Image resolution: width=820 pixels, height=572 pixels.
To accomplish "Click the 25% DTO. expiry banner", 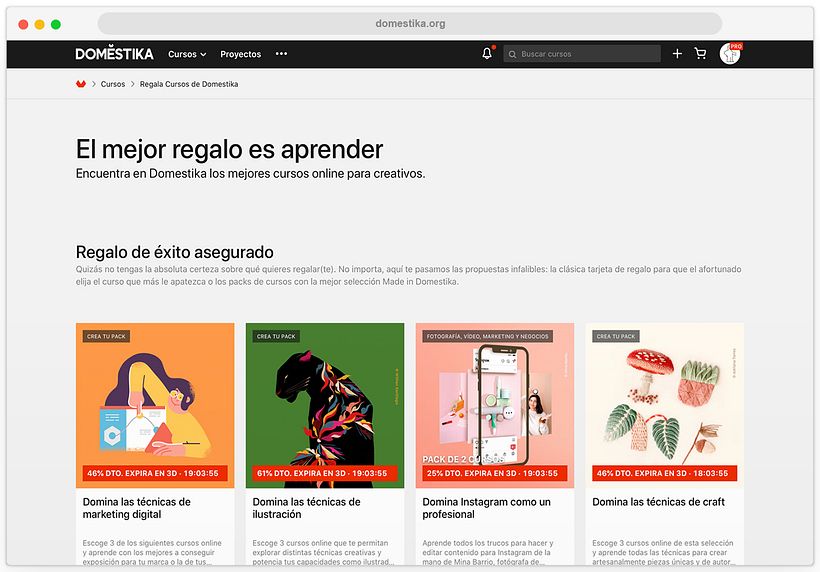I will tap(495, 473).
